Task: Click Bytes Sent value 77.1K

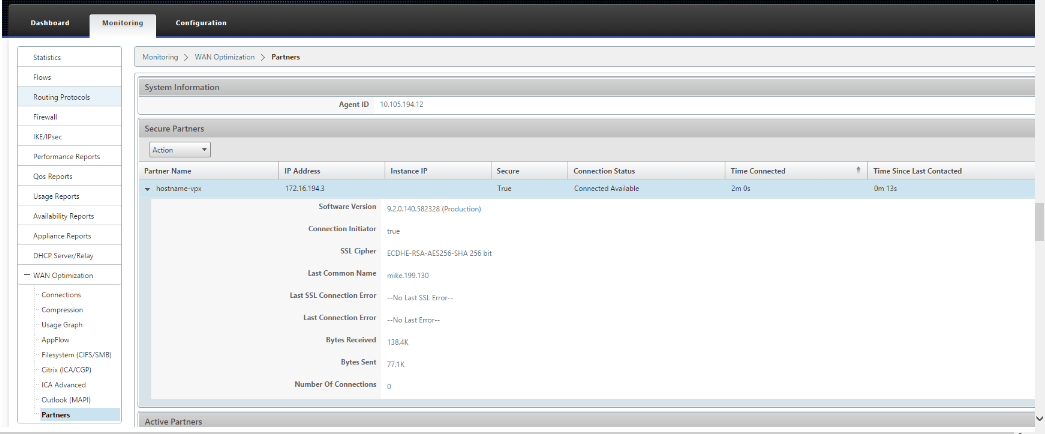Action: click(395, 363)
